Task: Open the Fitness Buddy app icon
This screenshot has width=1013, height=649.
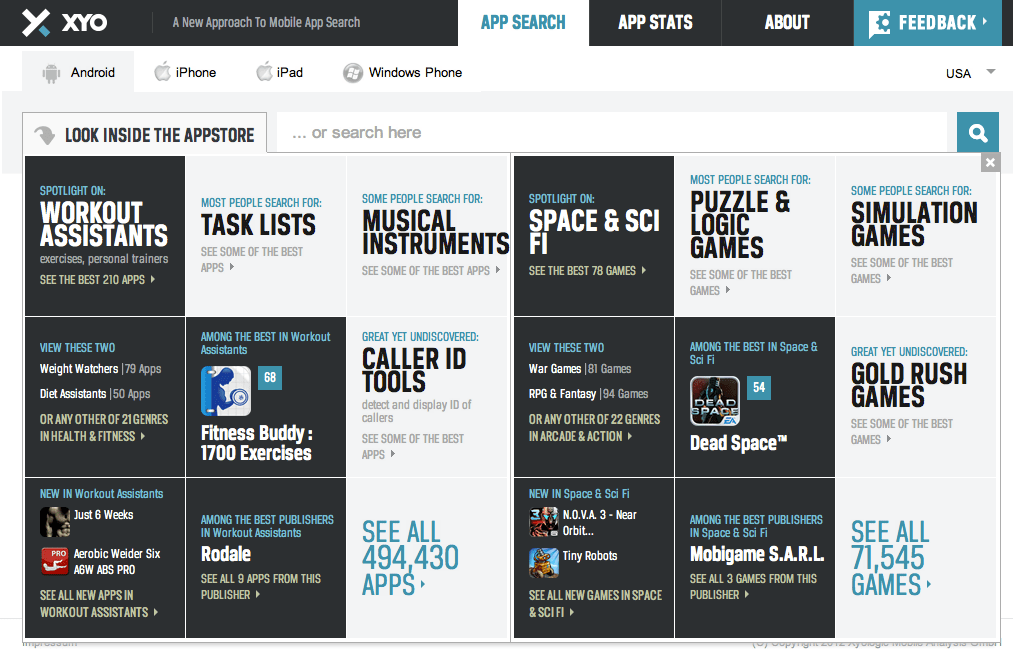Action: (x=226, y=391)
